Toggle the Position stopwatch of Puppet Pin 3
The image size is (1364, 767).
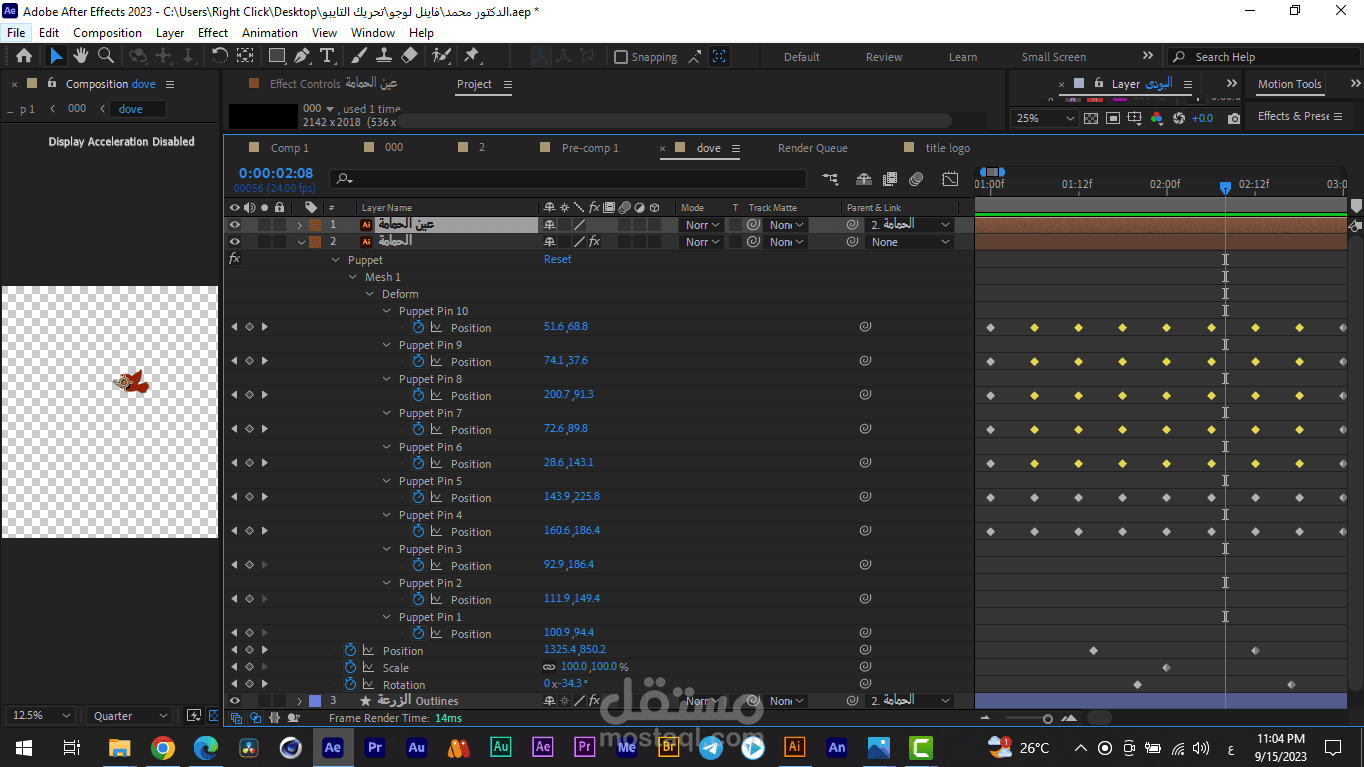pos(419,565)
